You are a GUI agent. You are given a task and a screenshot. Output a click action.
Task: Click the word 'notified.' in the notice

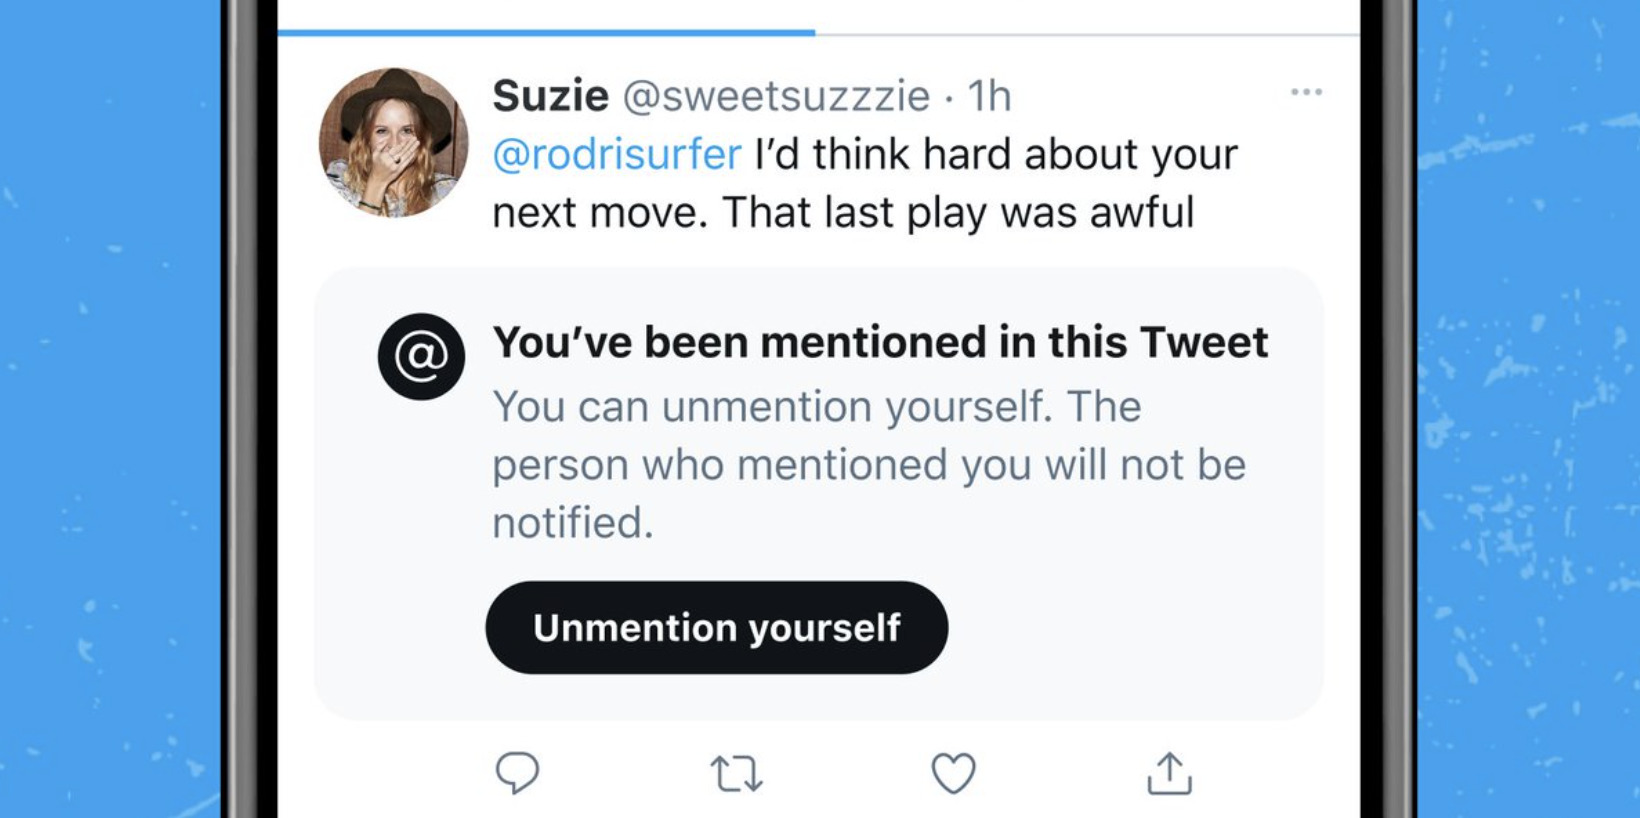click(573, 523)
